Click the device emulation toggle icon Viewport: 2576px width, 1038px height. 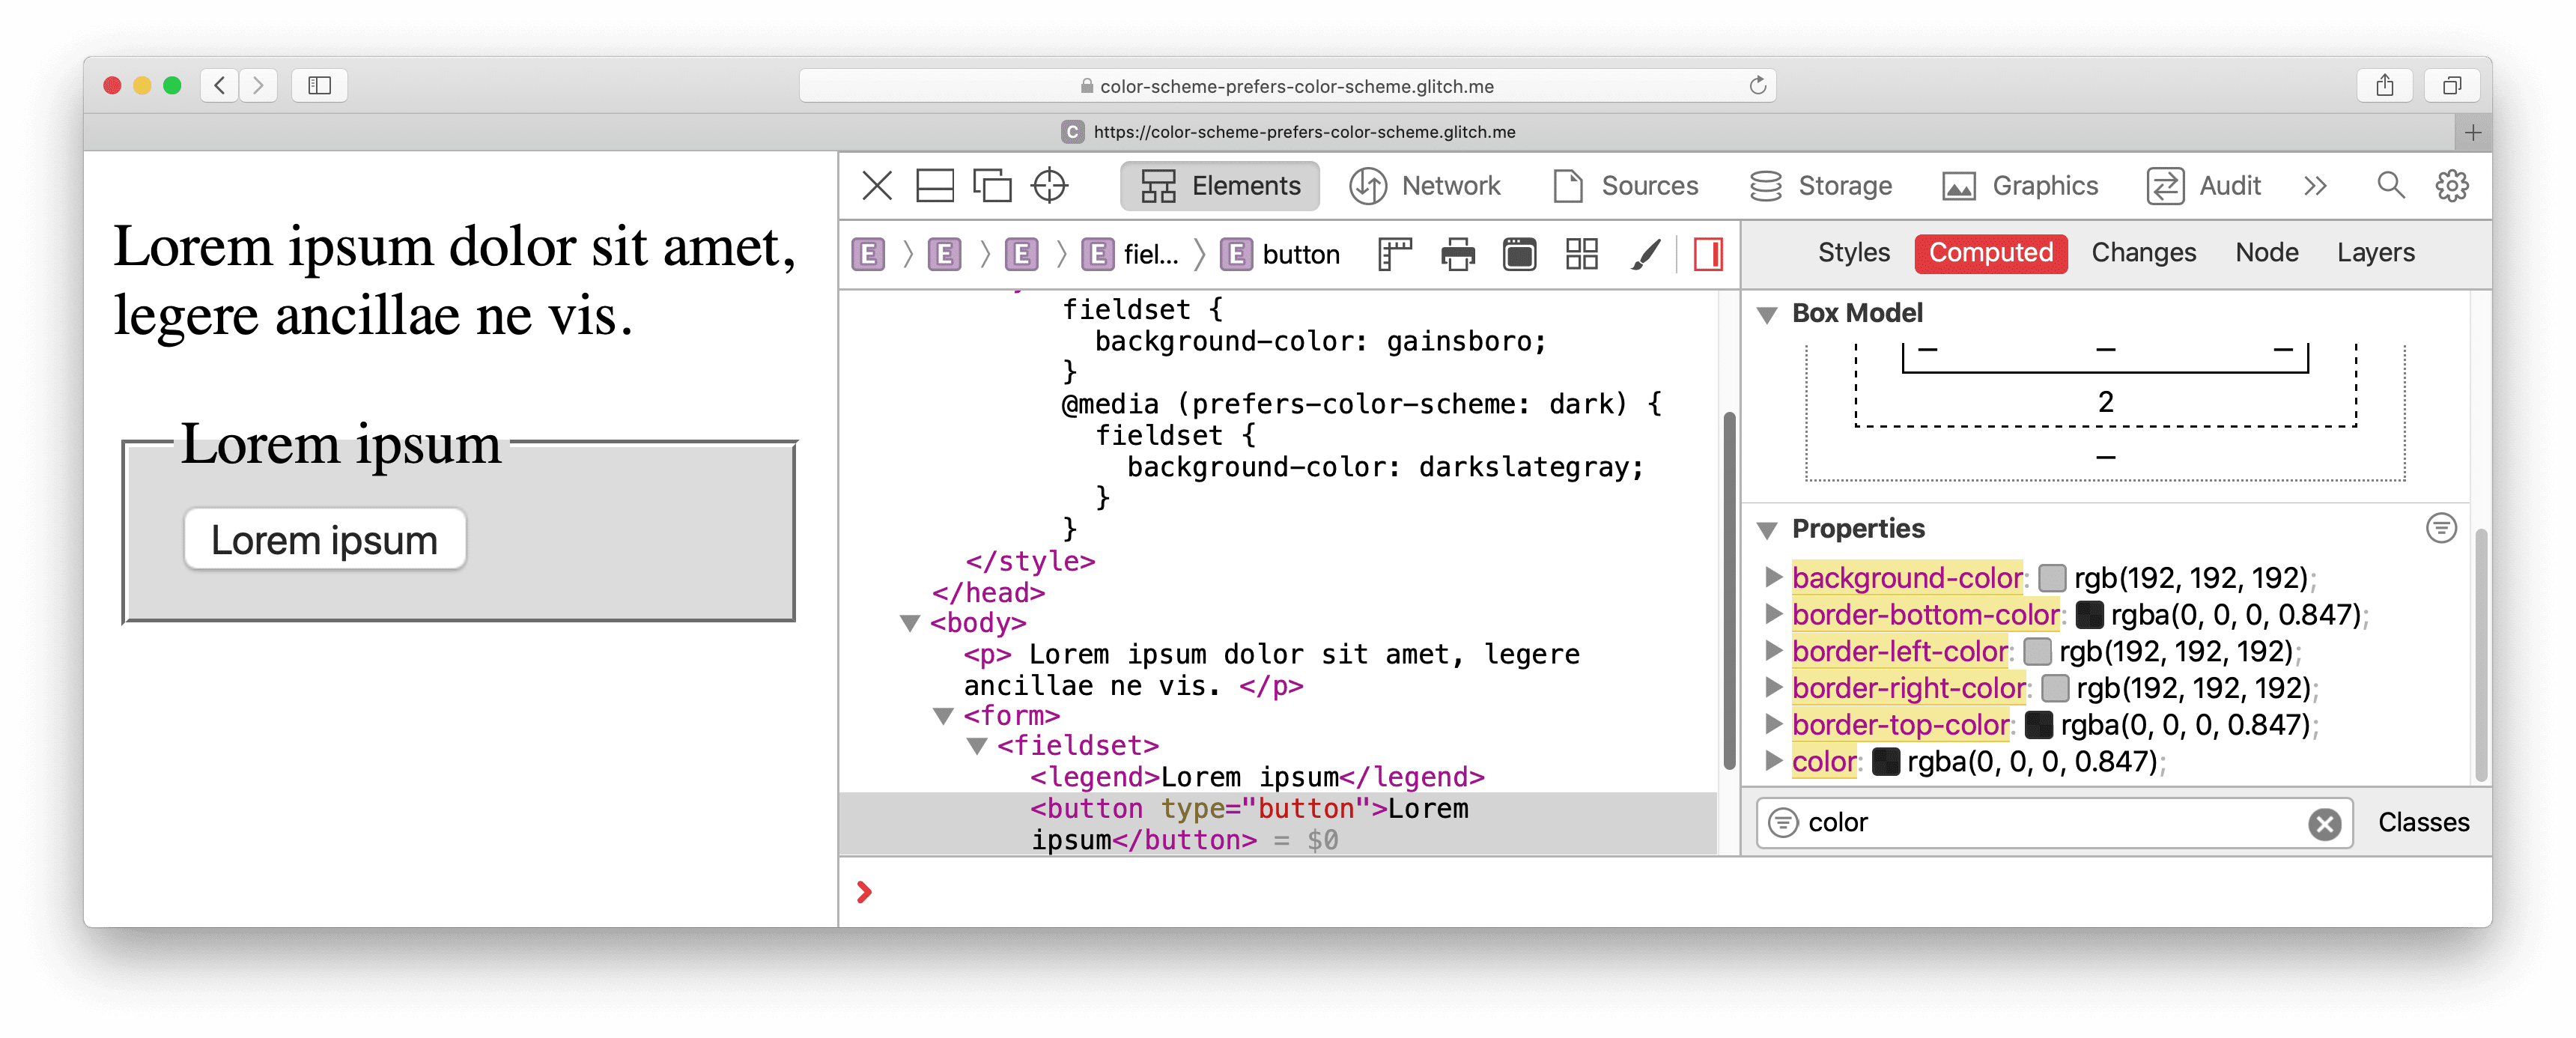click(991, 186)
